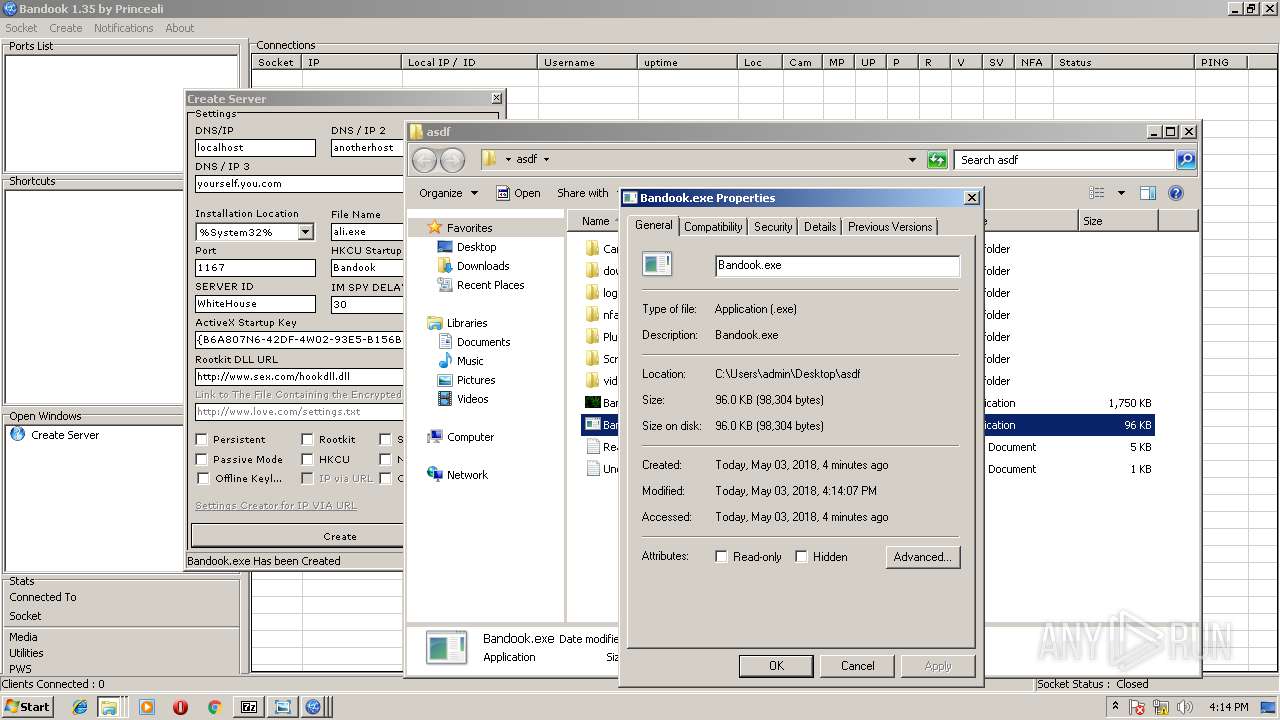1280x720 pixels.
Task: Click the search magnifier button
Action: tap(1185, 160)
